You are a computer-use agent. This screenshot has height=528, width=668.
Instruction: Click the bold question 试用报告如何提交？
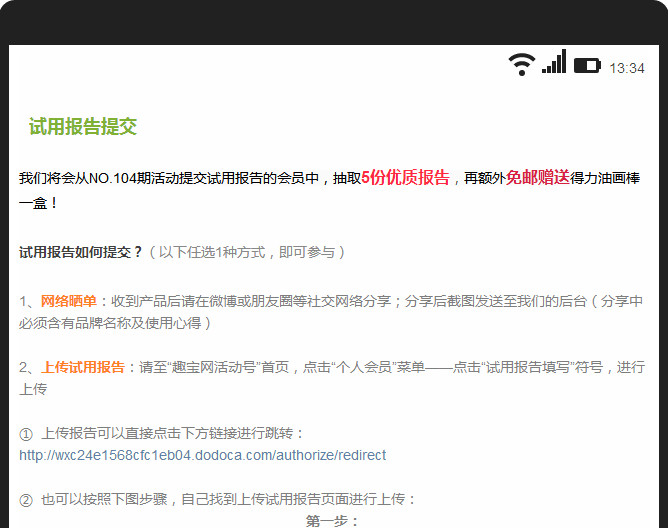pyautogui.click(x=81, y=252)
